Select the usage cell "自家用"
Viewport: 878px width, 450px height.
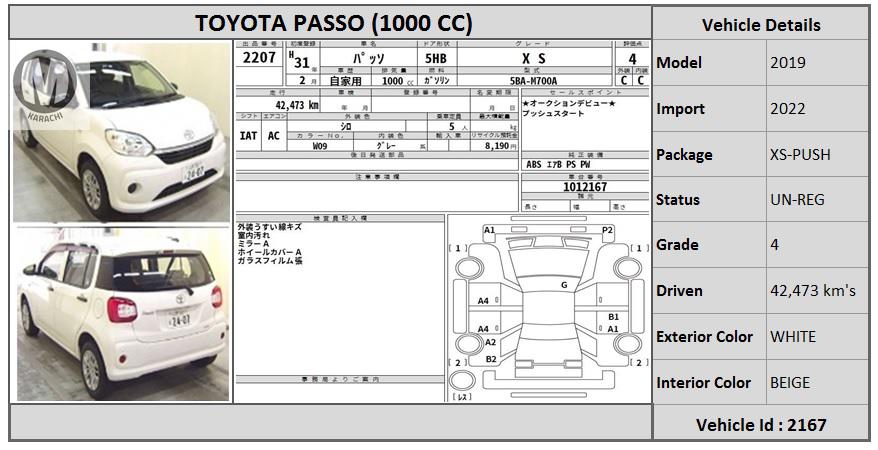coord(345,81)
